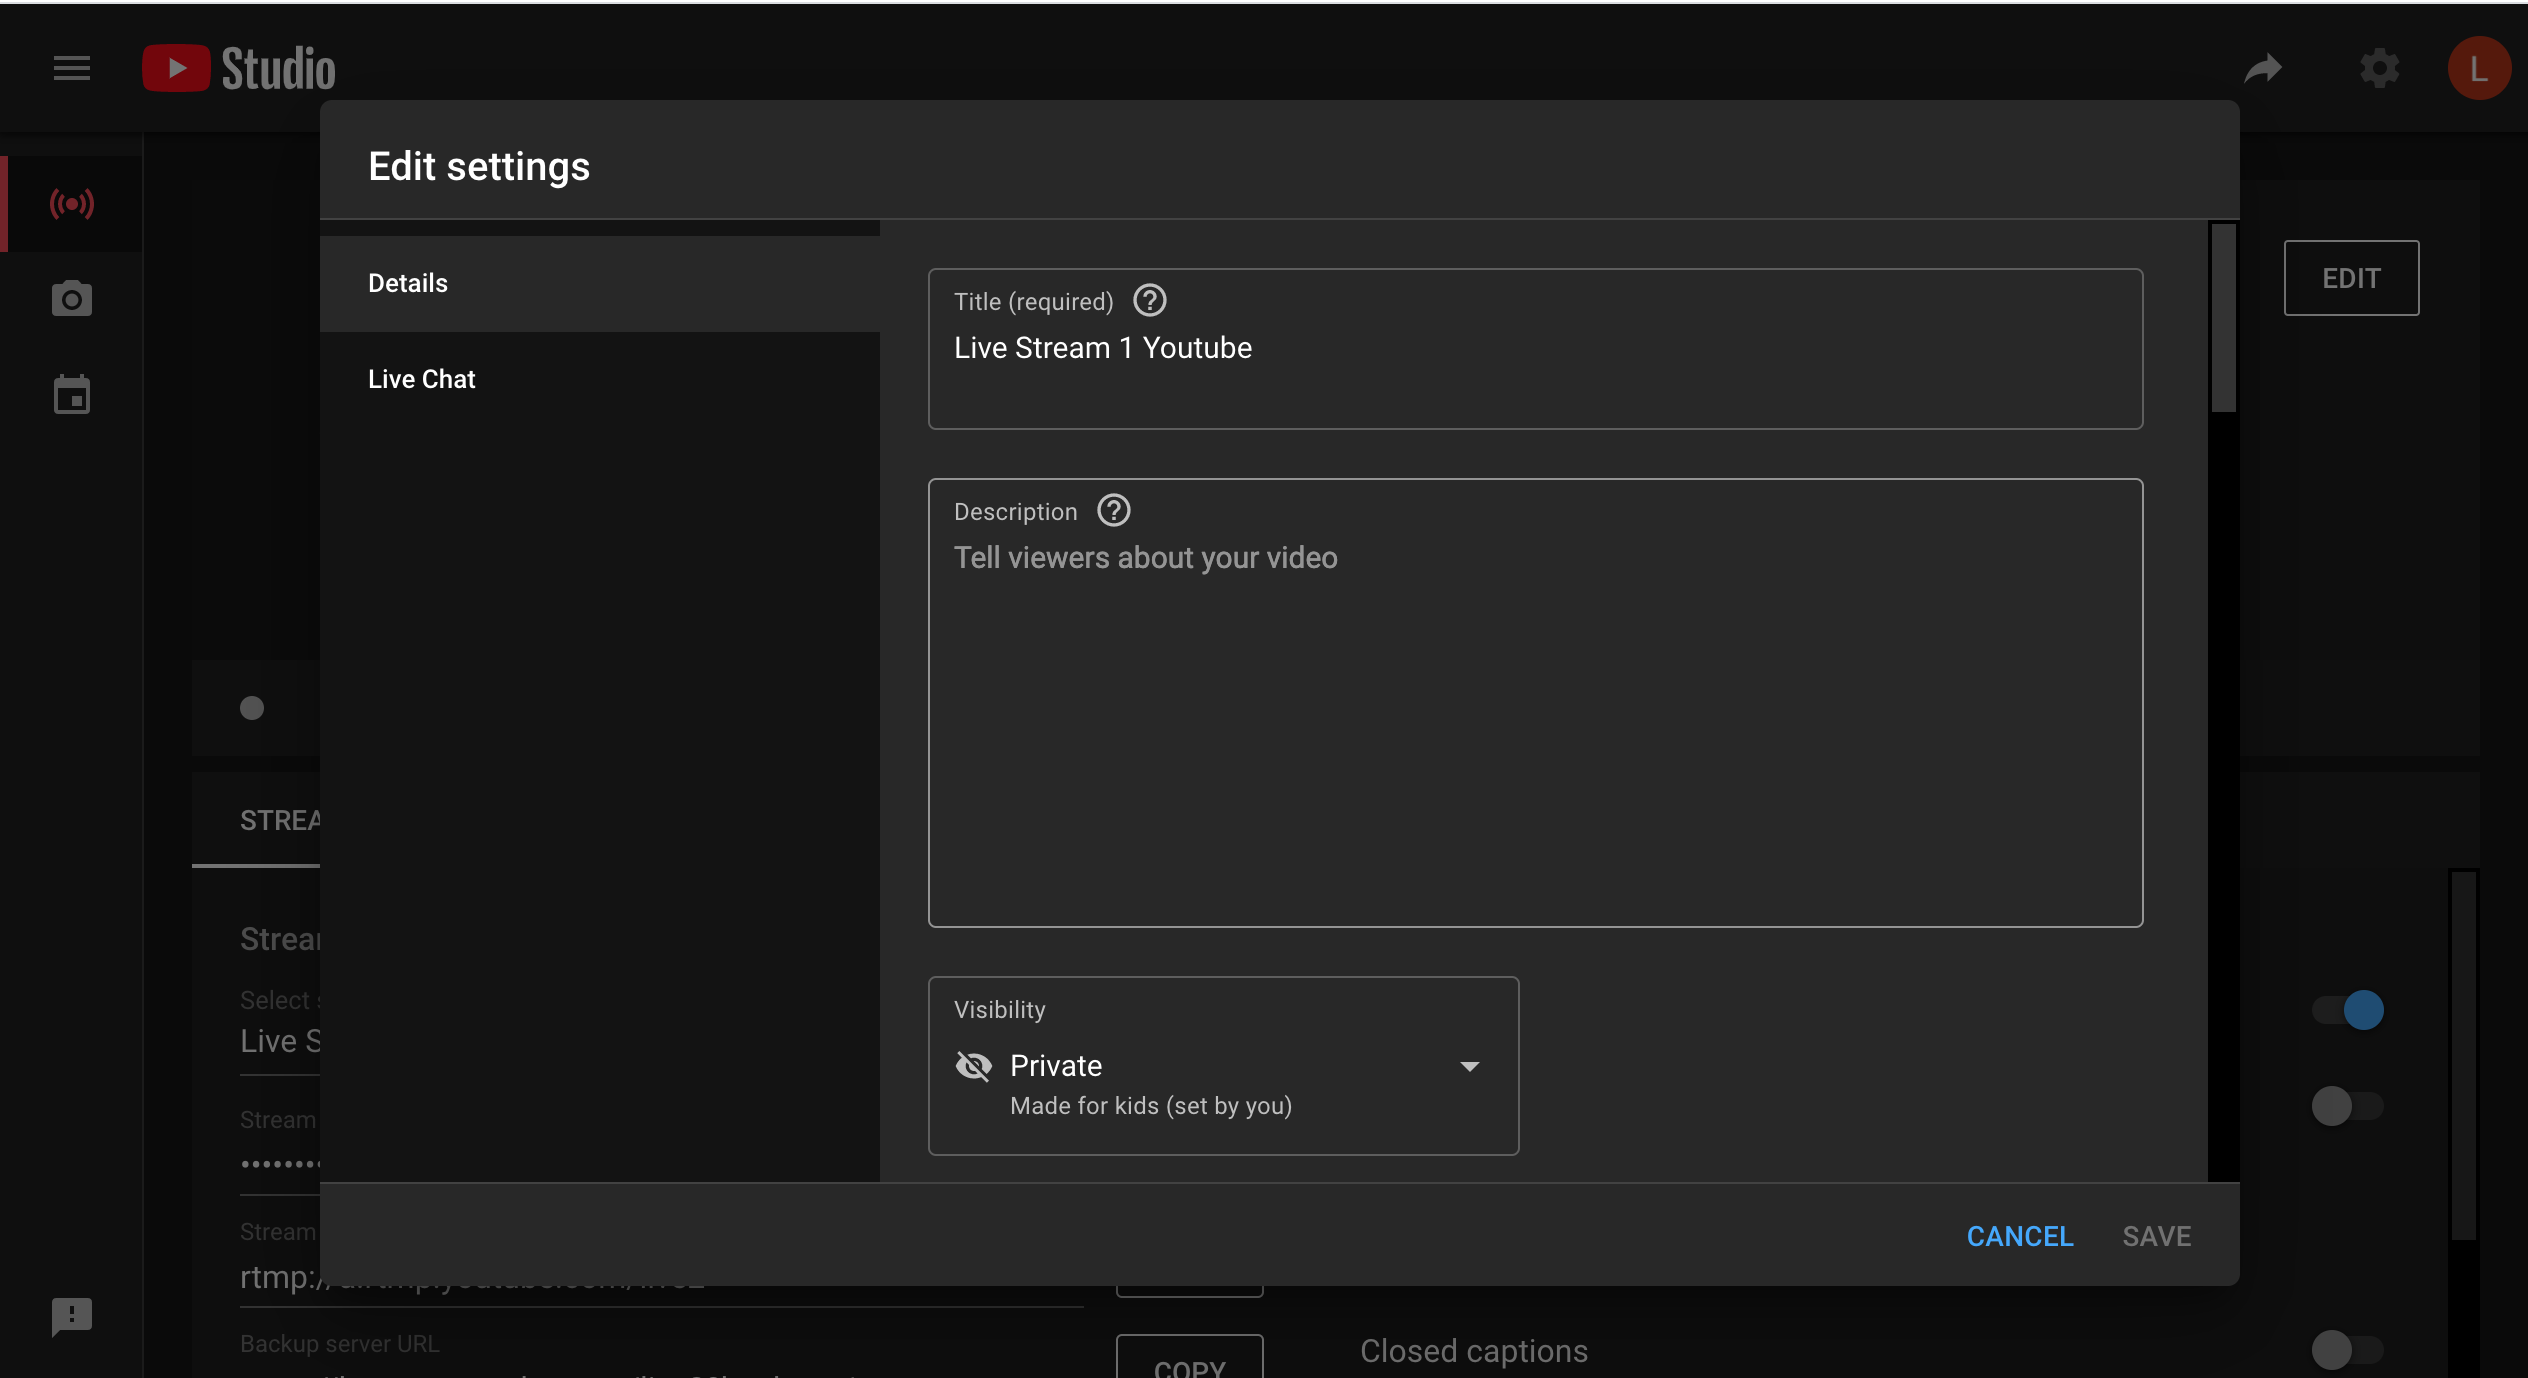Enable the Closed captions toggle
The height and width of the screenshot is (1378, 2528).
2346,1350
